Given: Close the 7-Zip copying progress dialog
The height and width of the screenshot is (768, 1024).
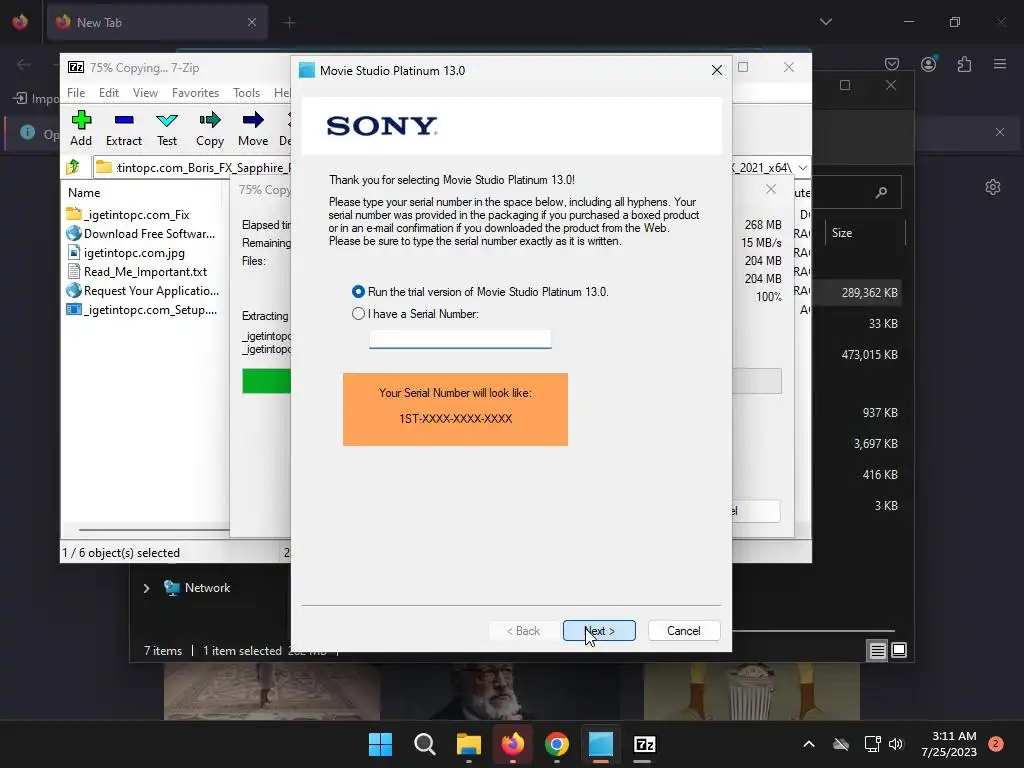Looking at the screenshot, I should click(x=771, y=189).
